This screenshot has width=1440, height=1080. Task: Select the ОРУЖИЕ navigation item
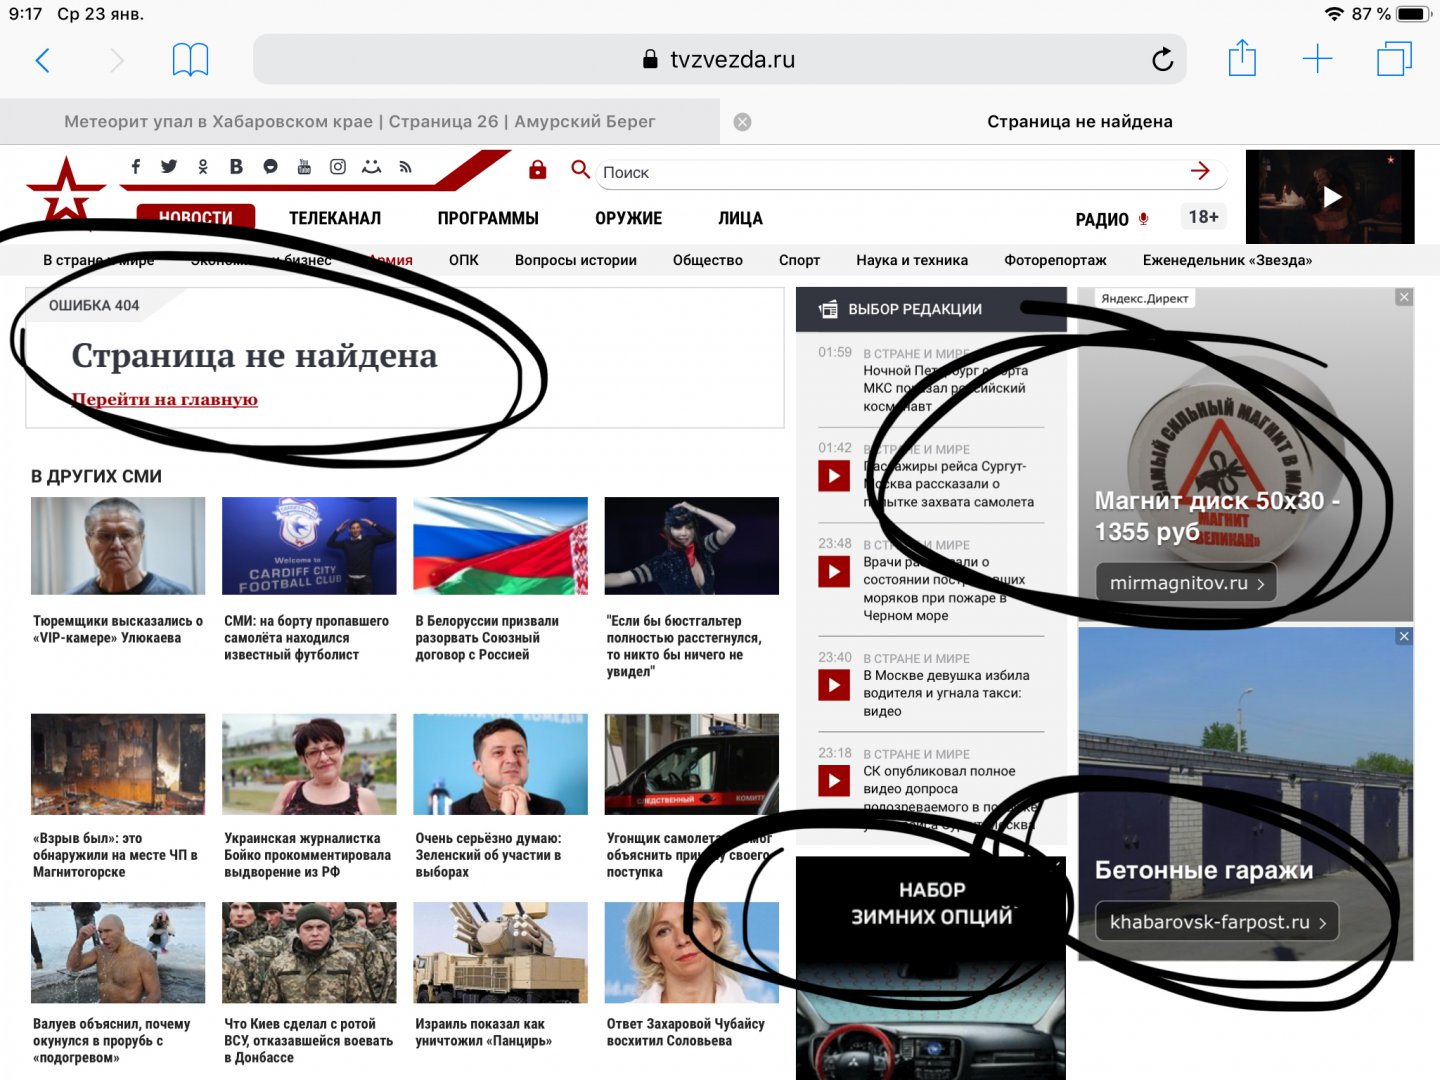tap(628, 218)
